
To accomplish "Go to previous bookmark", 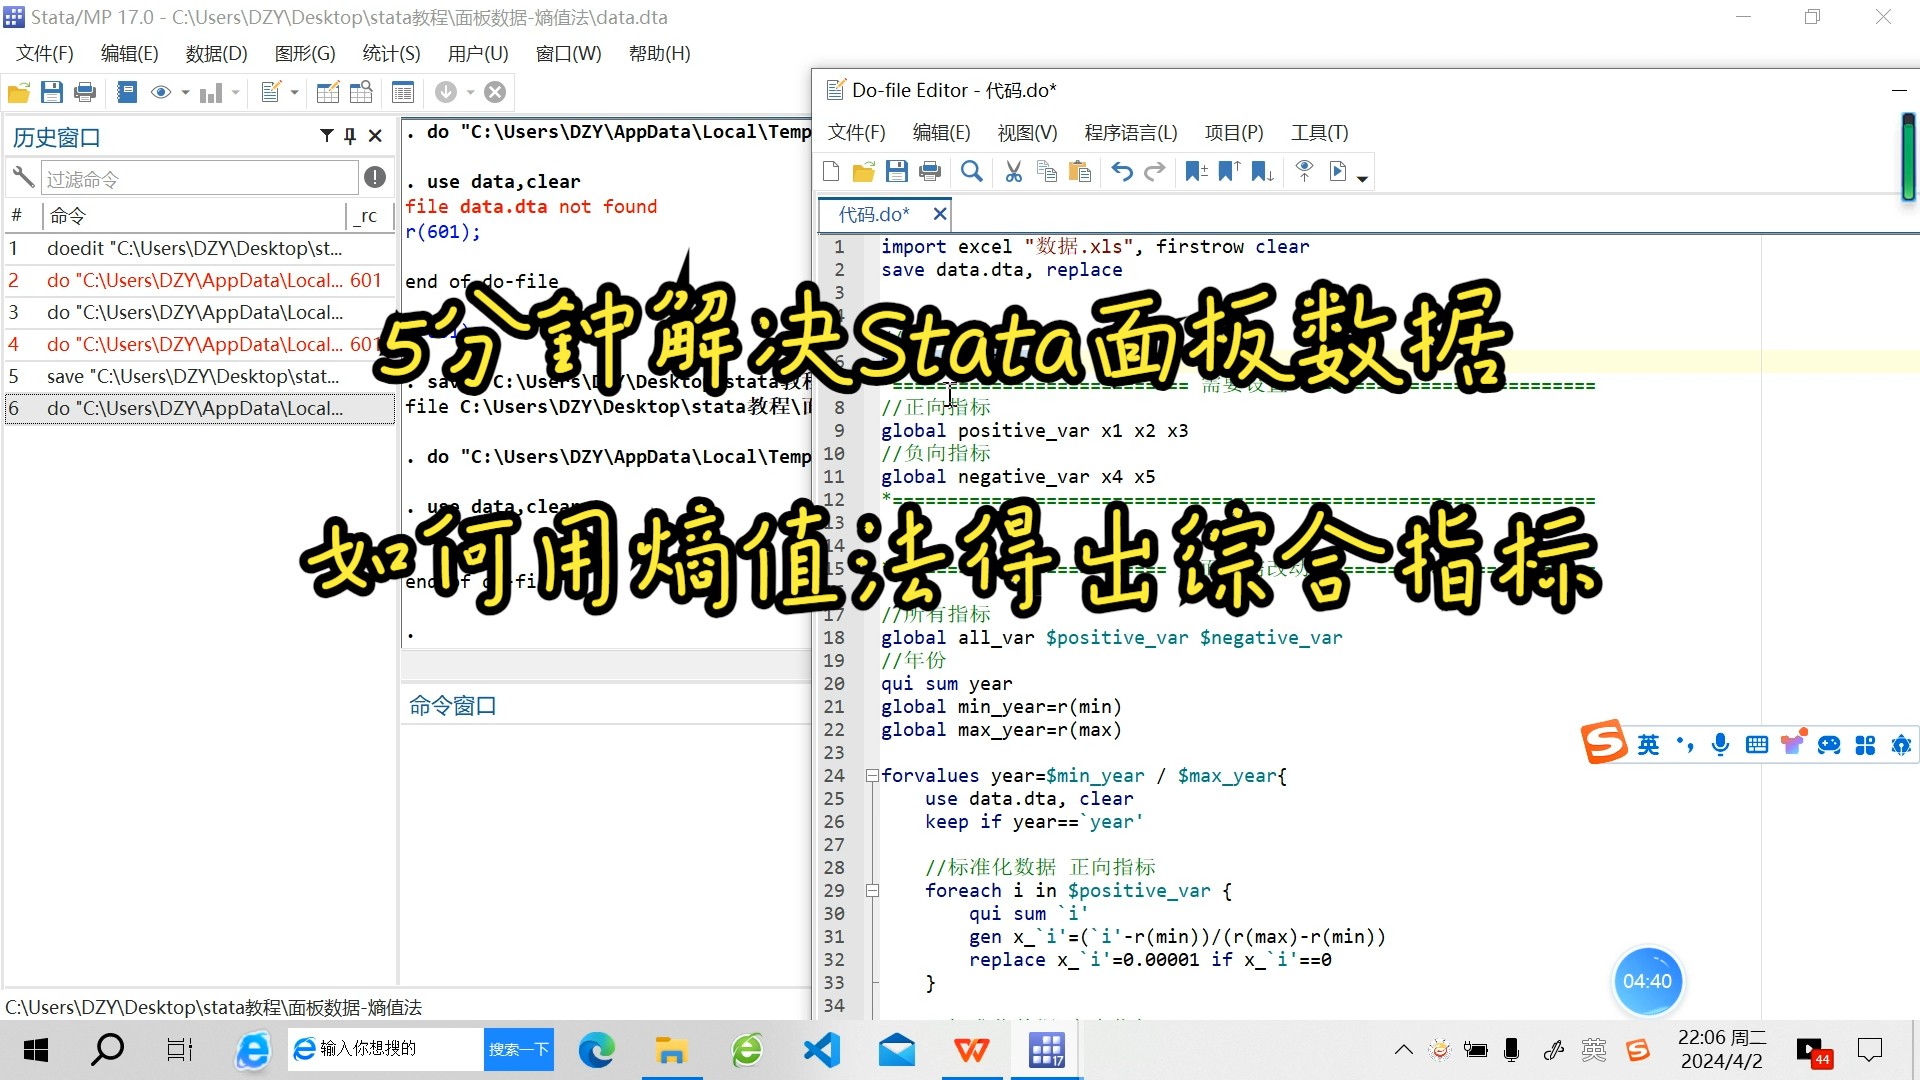I will [x=1229, y=172].
